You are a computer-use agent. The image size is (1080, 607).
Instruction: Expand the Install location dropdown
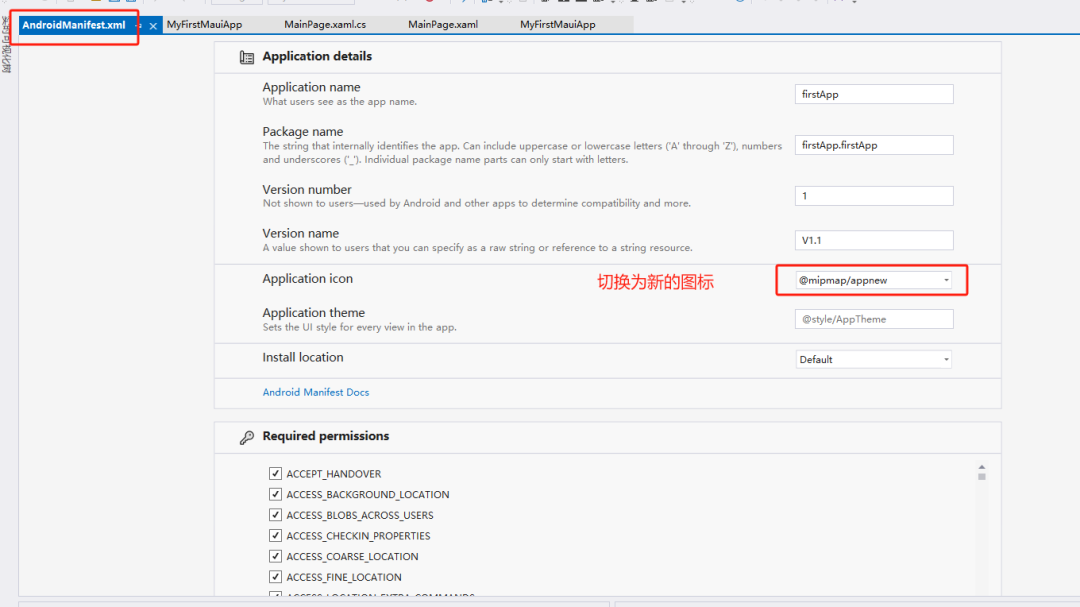click(946, 360)
